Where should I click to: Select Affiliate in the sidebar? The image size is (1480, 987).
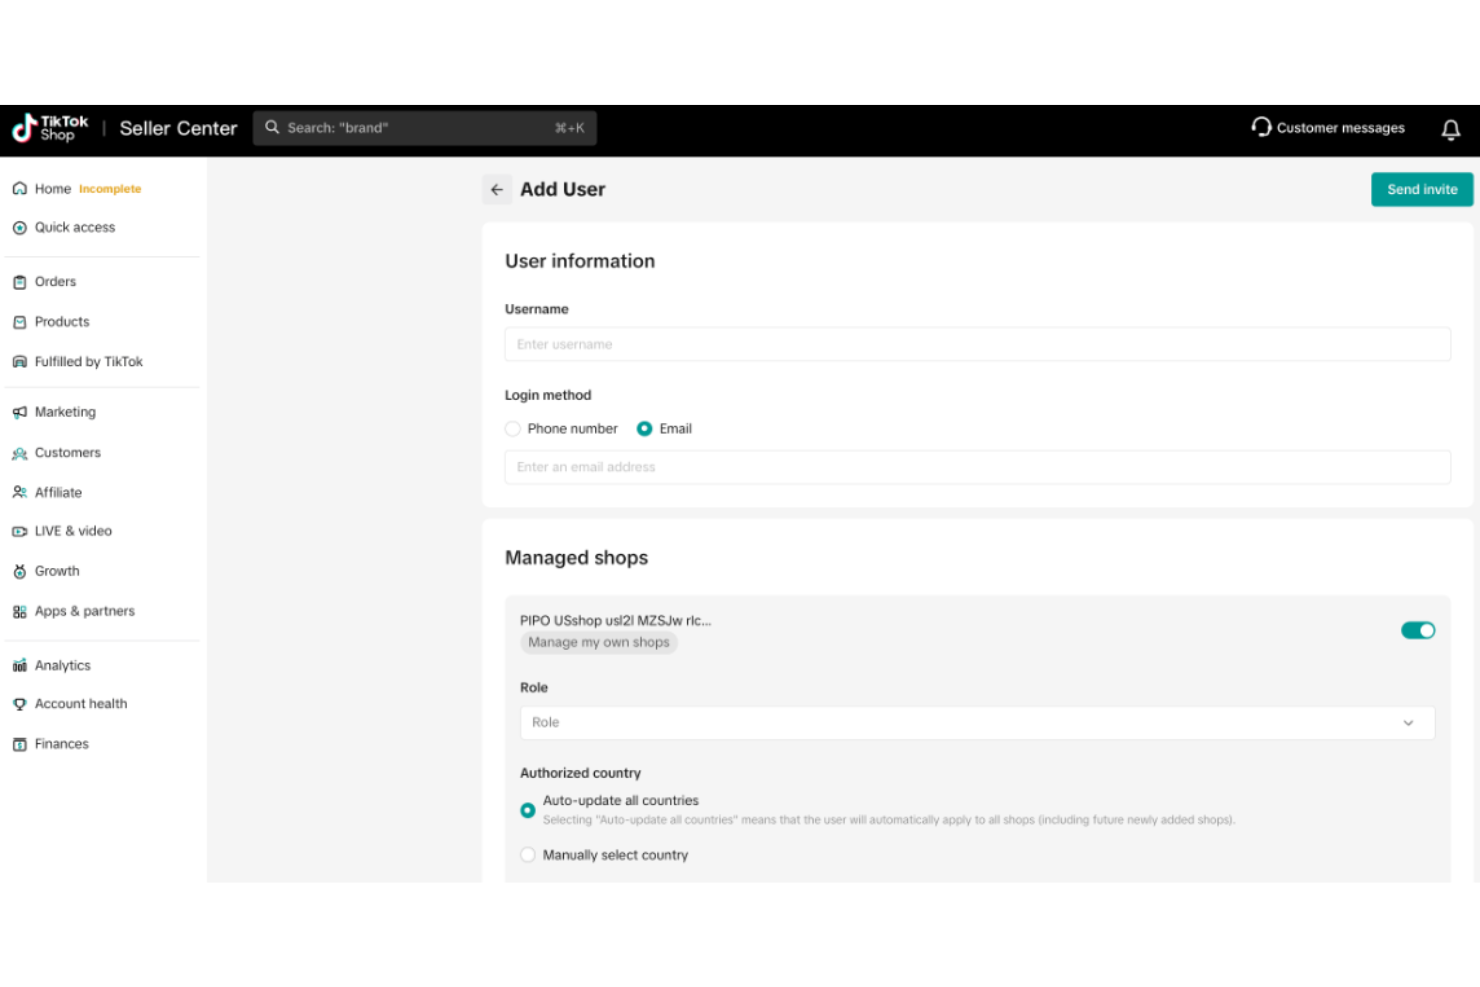(58, 492)
